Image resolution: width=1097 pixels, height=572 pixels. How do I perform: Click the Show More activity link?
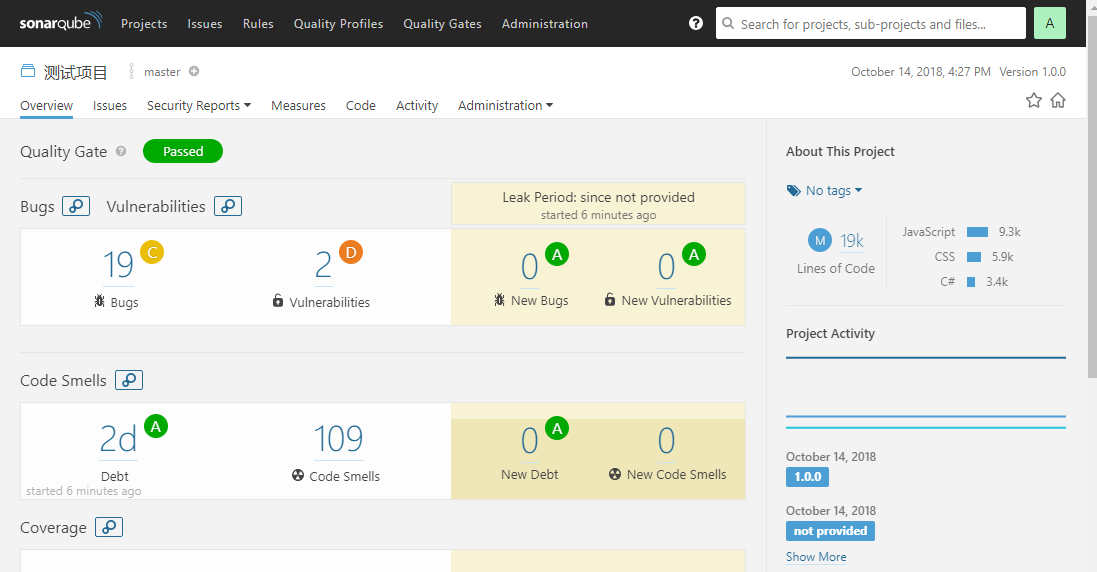pos(816,557)
